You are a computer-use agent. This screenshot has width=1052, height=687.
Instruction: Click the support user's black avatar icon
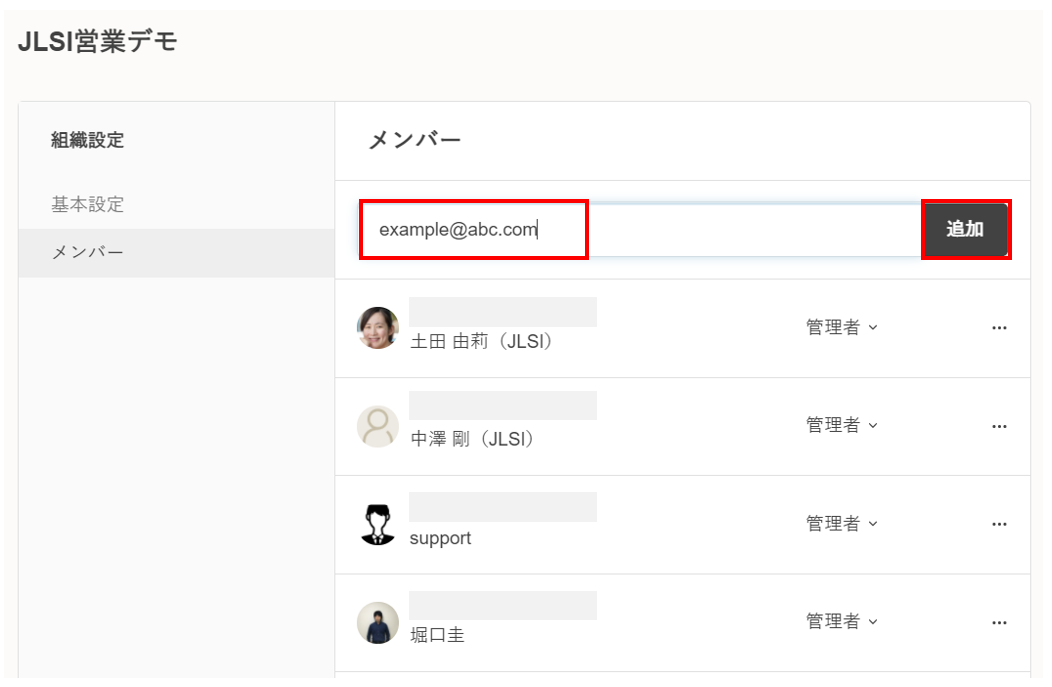[x=378, y=524]
